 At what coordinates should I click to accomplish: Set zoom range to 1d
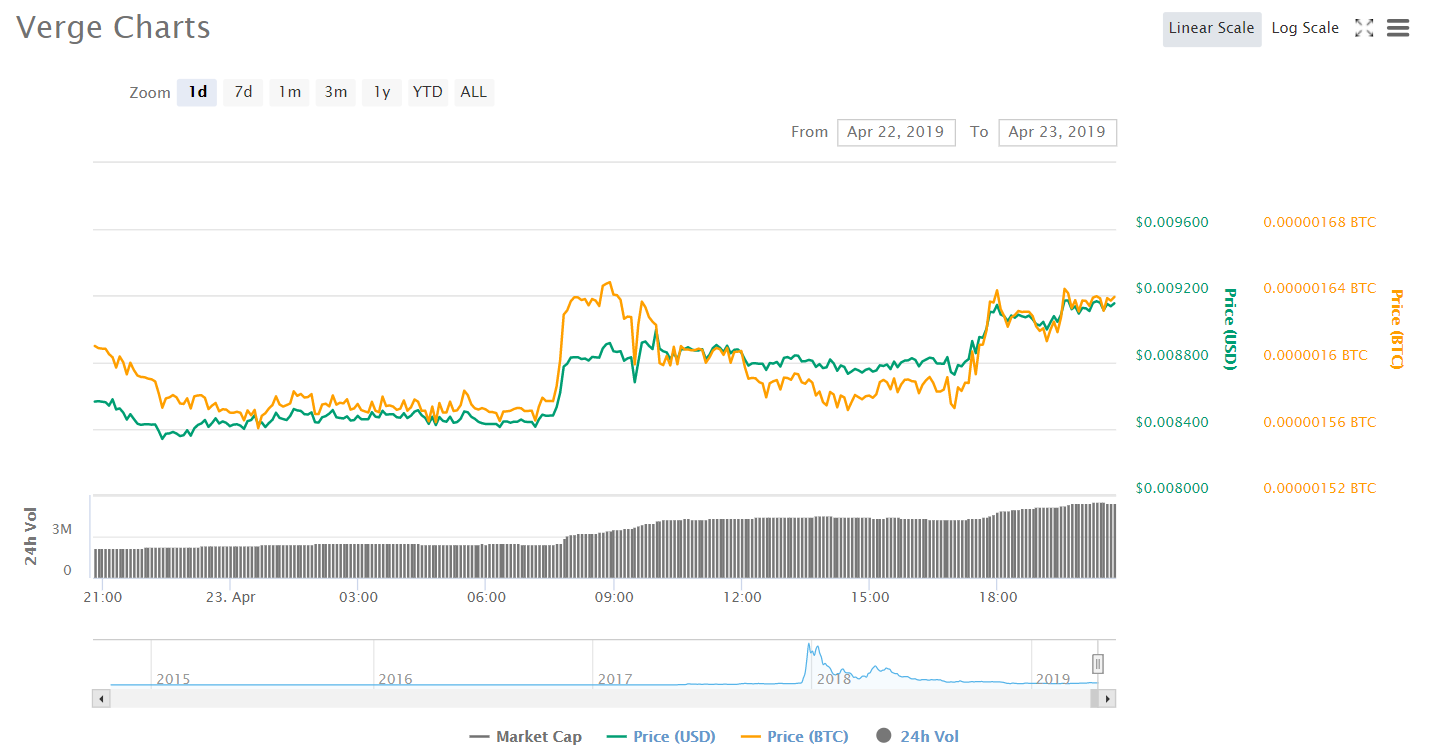197,92
